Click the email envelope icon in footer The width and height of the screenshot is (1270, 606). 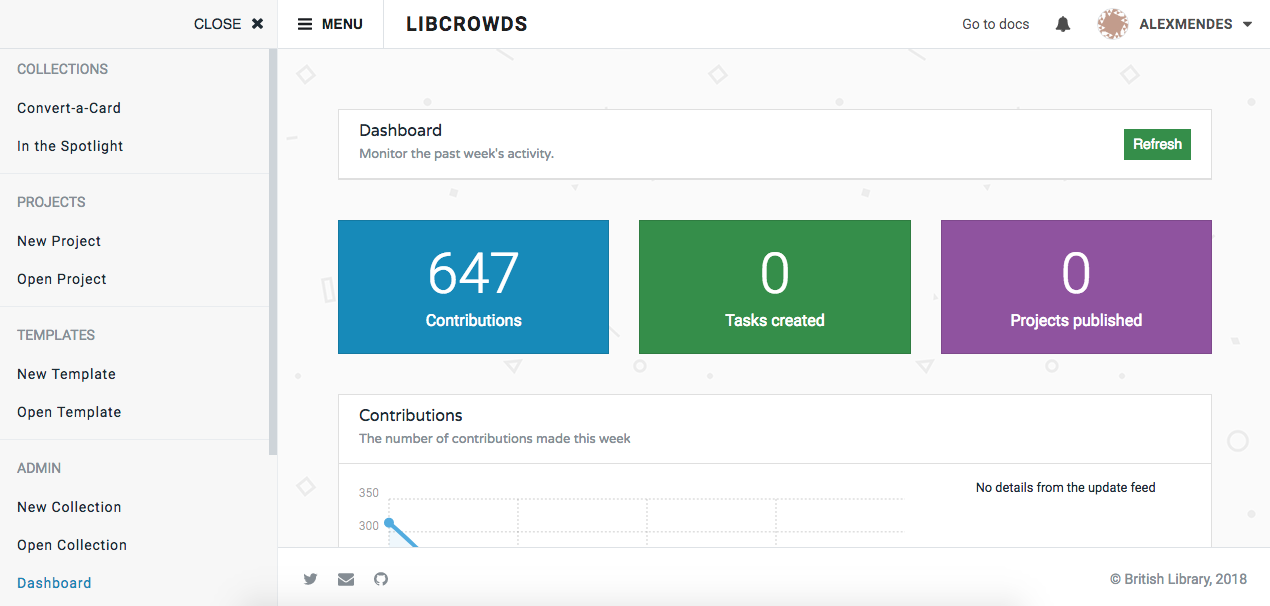[x=345, y=579]
